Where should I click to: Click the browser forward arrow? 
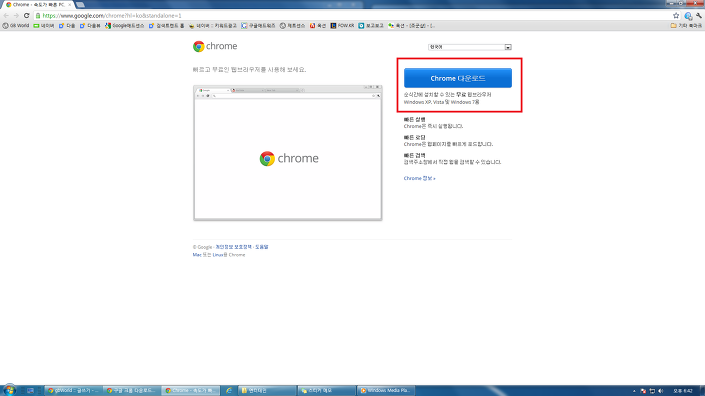coord(16,15)
